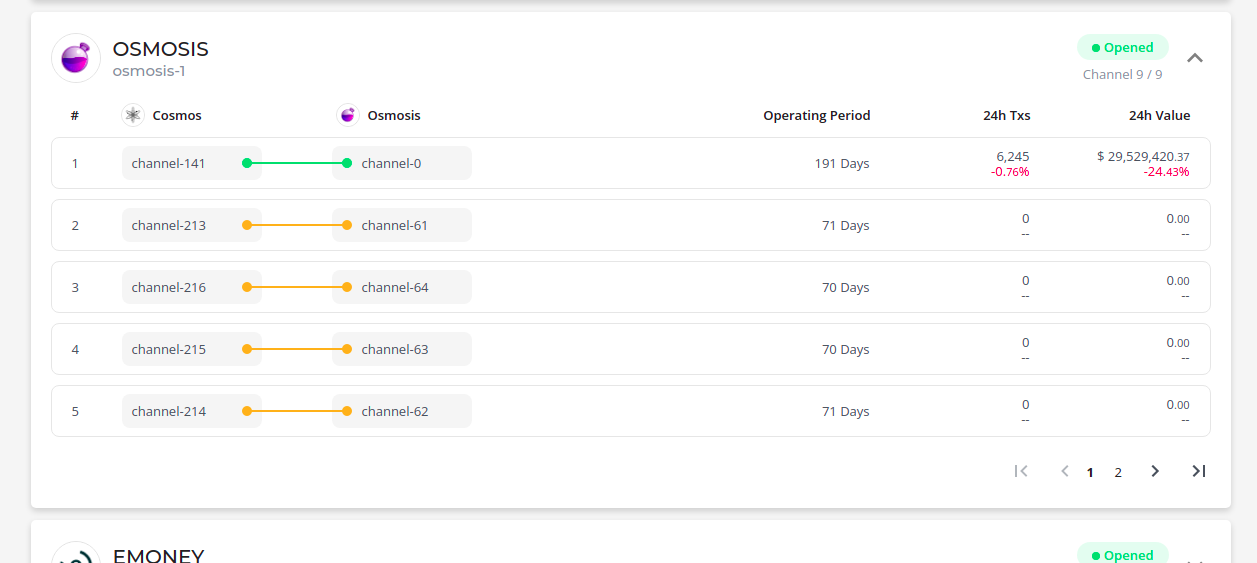Click the Cosmos column header icon
The height and width of the screenshot is (563, 1257).
[x=133, y=115]
